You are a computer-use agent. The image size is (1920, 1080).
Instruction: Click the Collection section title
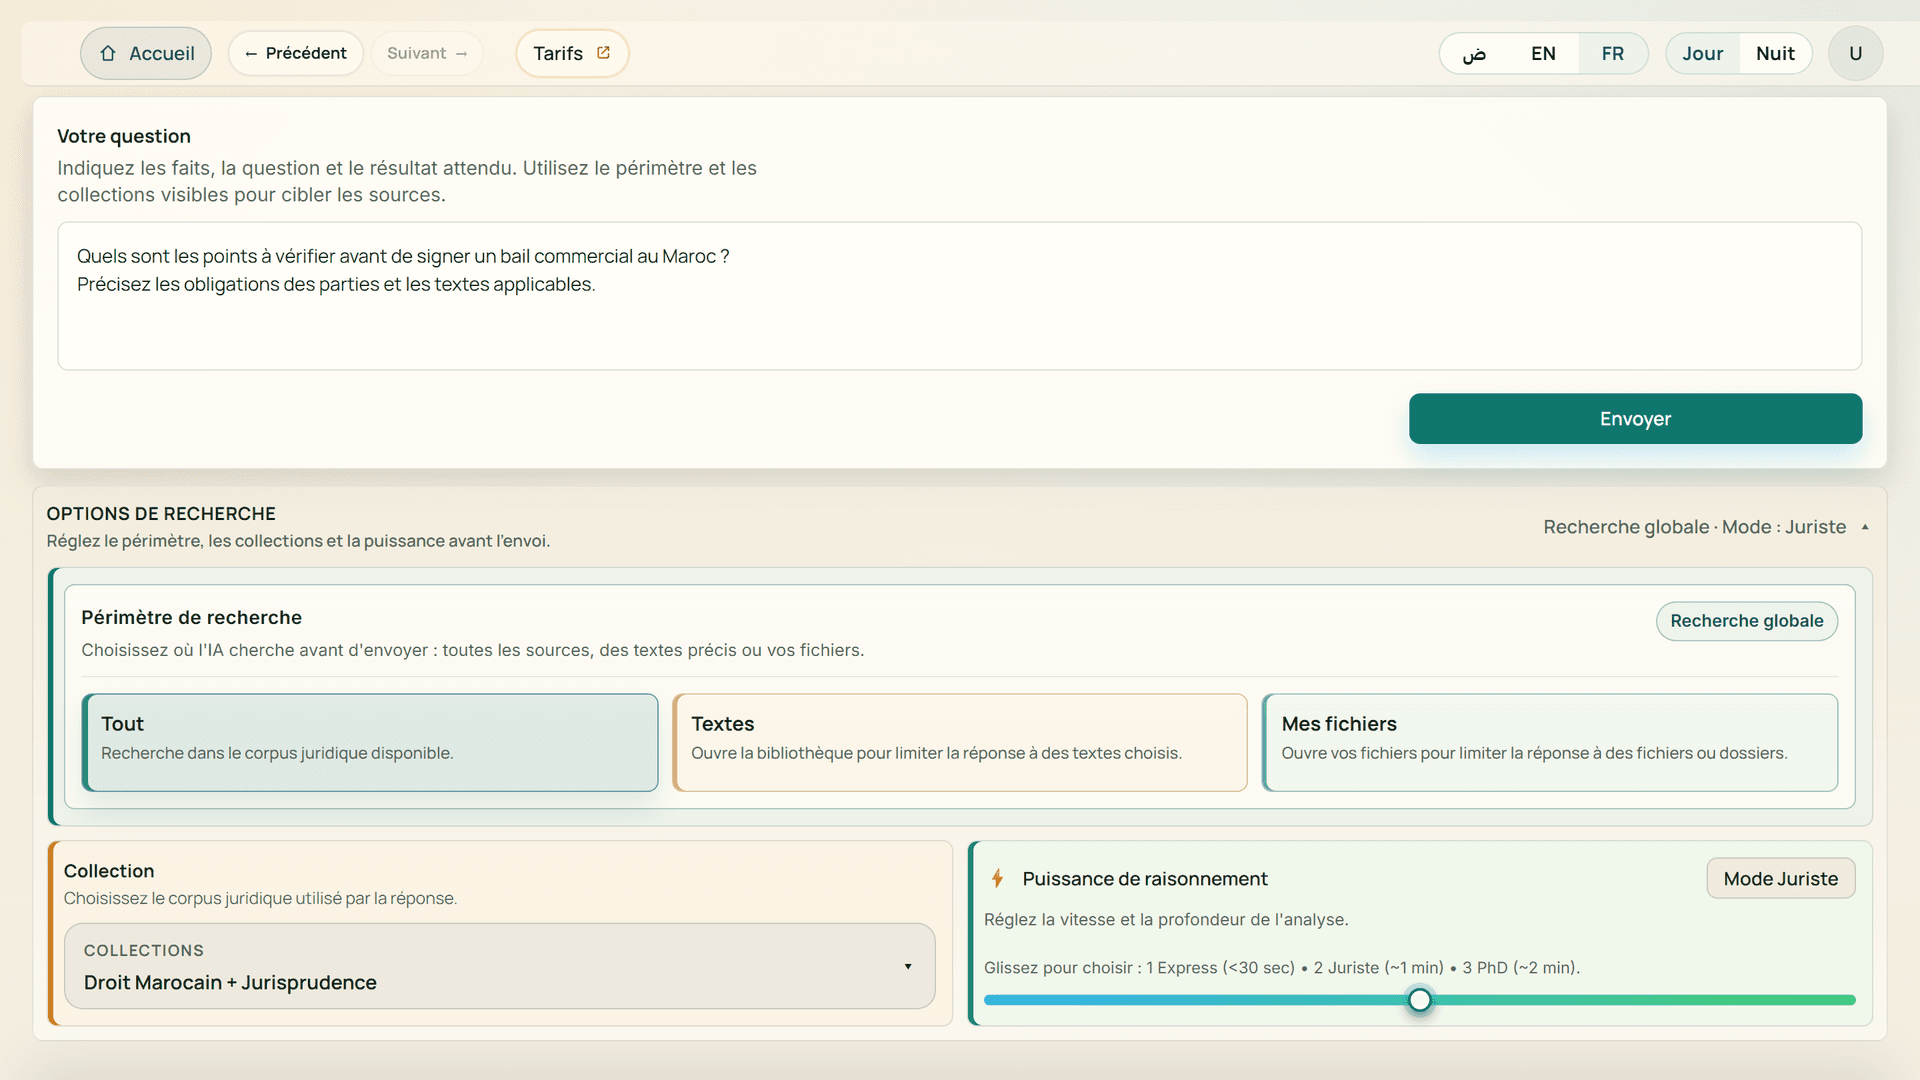pos(109,871)
